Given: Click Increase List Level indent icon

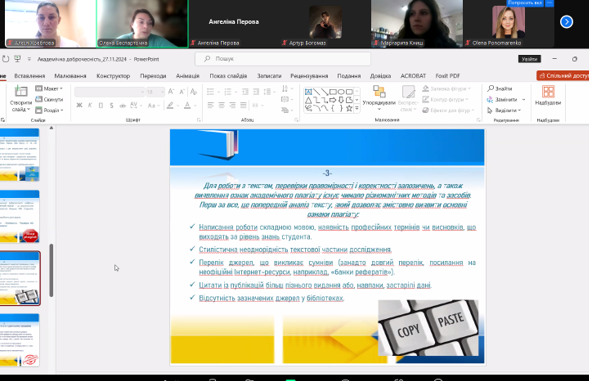Looking at the screenshot, I should [256, 91].
